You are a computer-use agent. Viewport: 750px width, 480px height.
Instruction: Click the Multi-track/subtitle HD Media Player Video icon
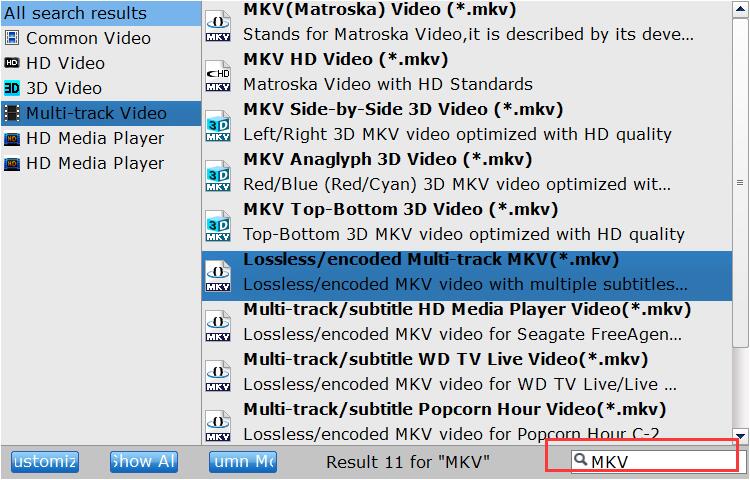(x=218, y=326)
